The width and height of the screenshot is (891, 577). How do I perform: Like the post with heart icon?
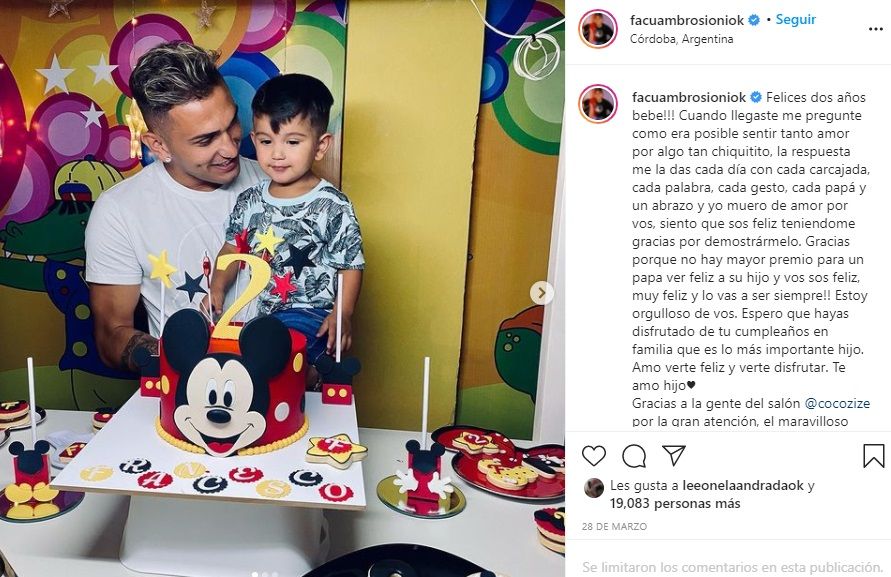click(x=594, y=455)
